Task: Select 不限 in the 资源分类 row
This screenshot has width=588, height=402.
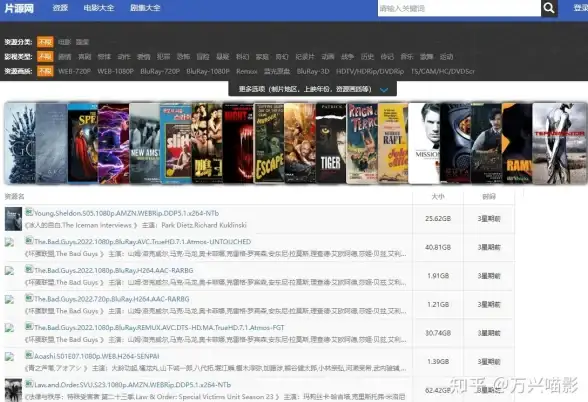Action: (x=45, y=42)
